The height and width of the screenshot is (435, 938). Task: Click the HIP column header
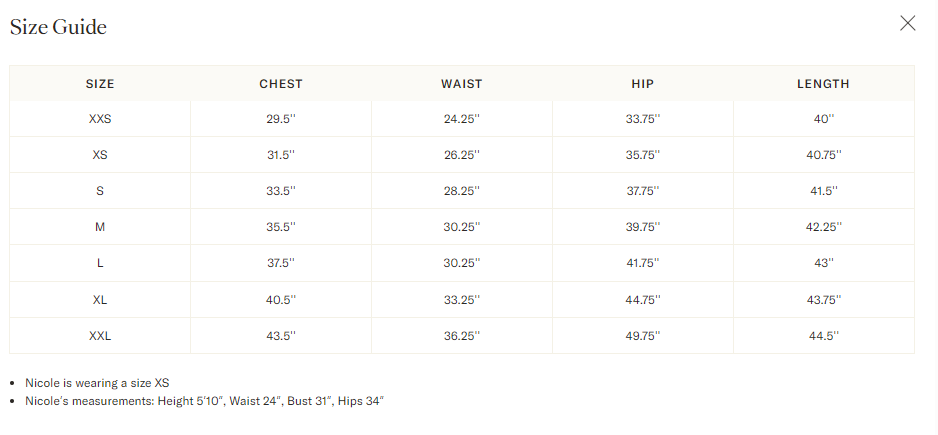[x=642, y=84]
